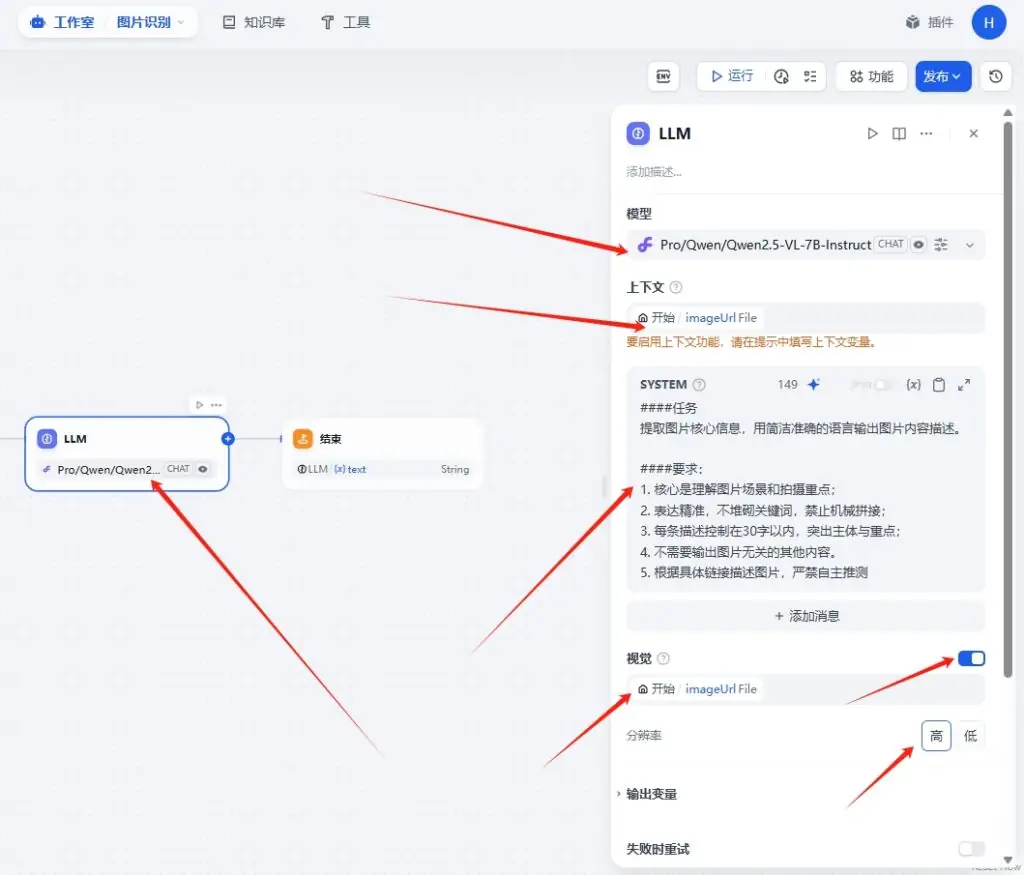The width and height of the screenshot is (1024, 875).
Task: Click the 添加消息 button
Action: pyautogui.click(x=805, y=616)
